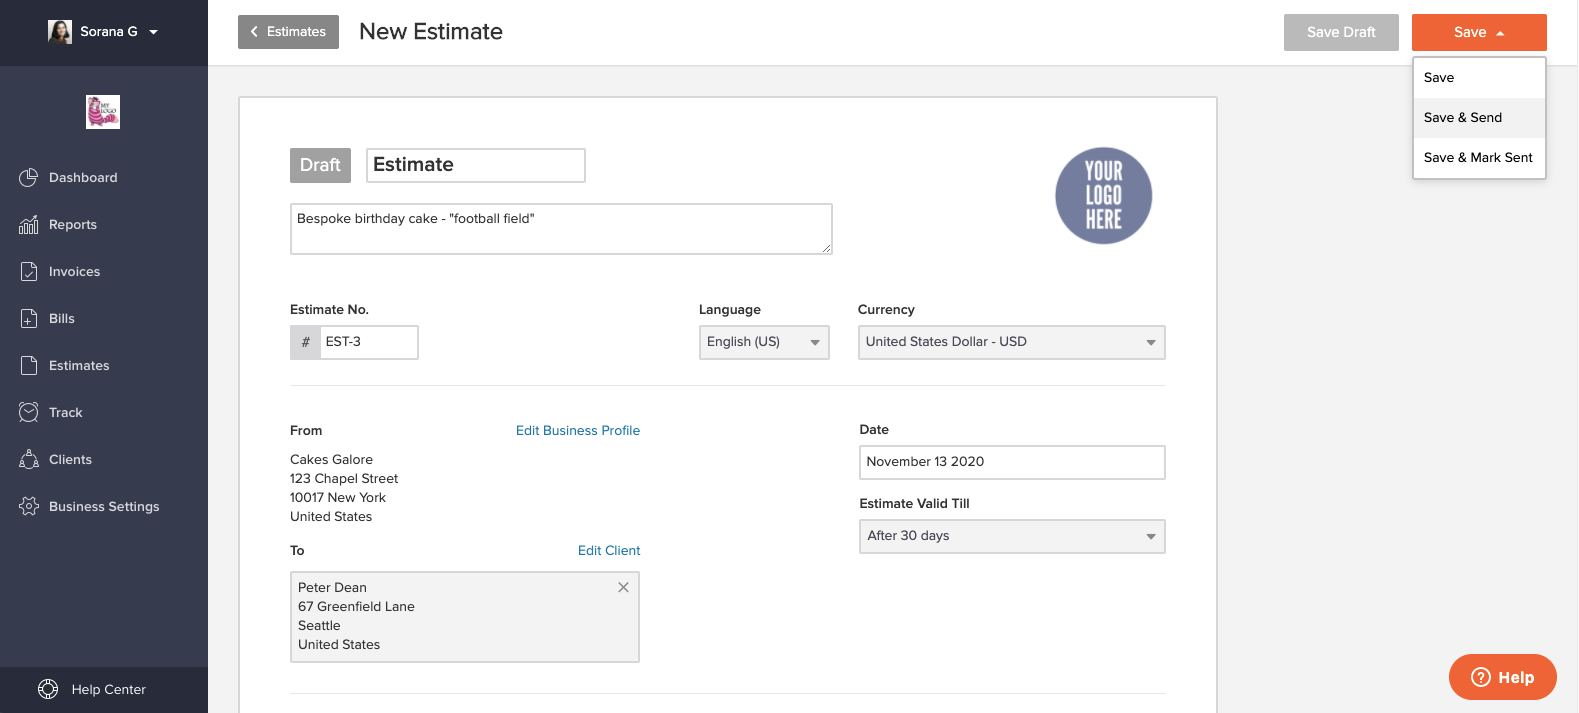This screenshot has width=1579, height=713.
Task: Open the Edit Business Profile link
Action: coord(578,431)
